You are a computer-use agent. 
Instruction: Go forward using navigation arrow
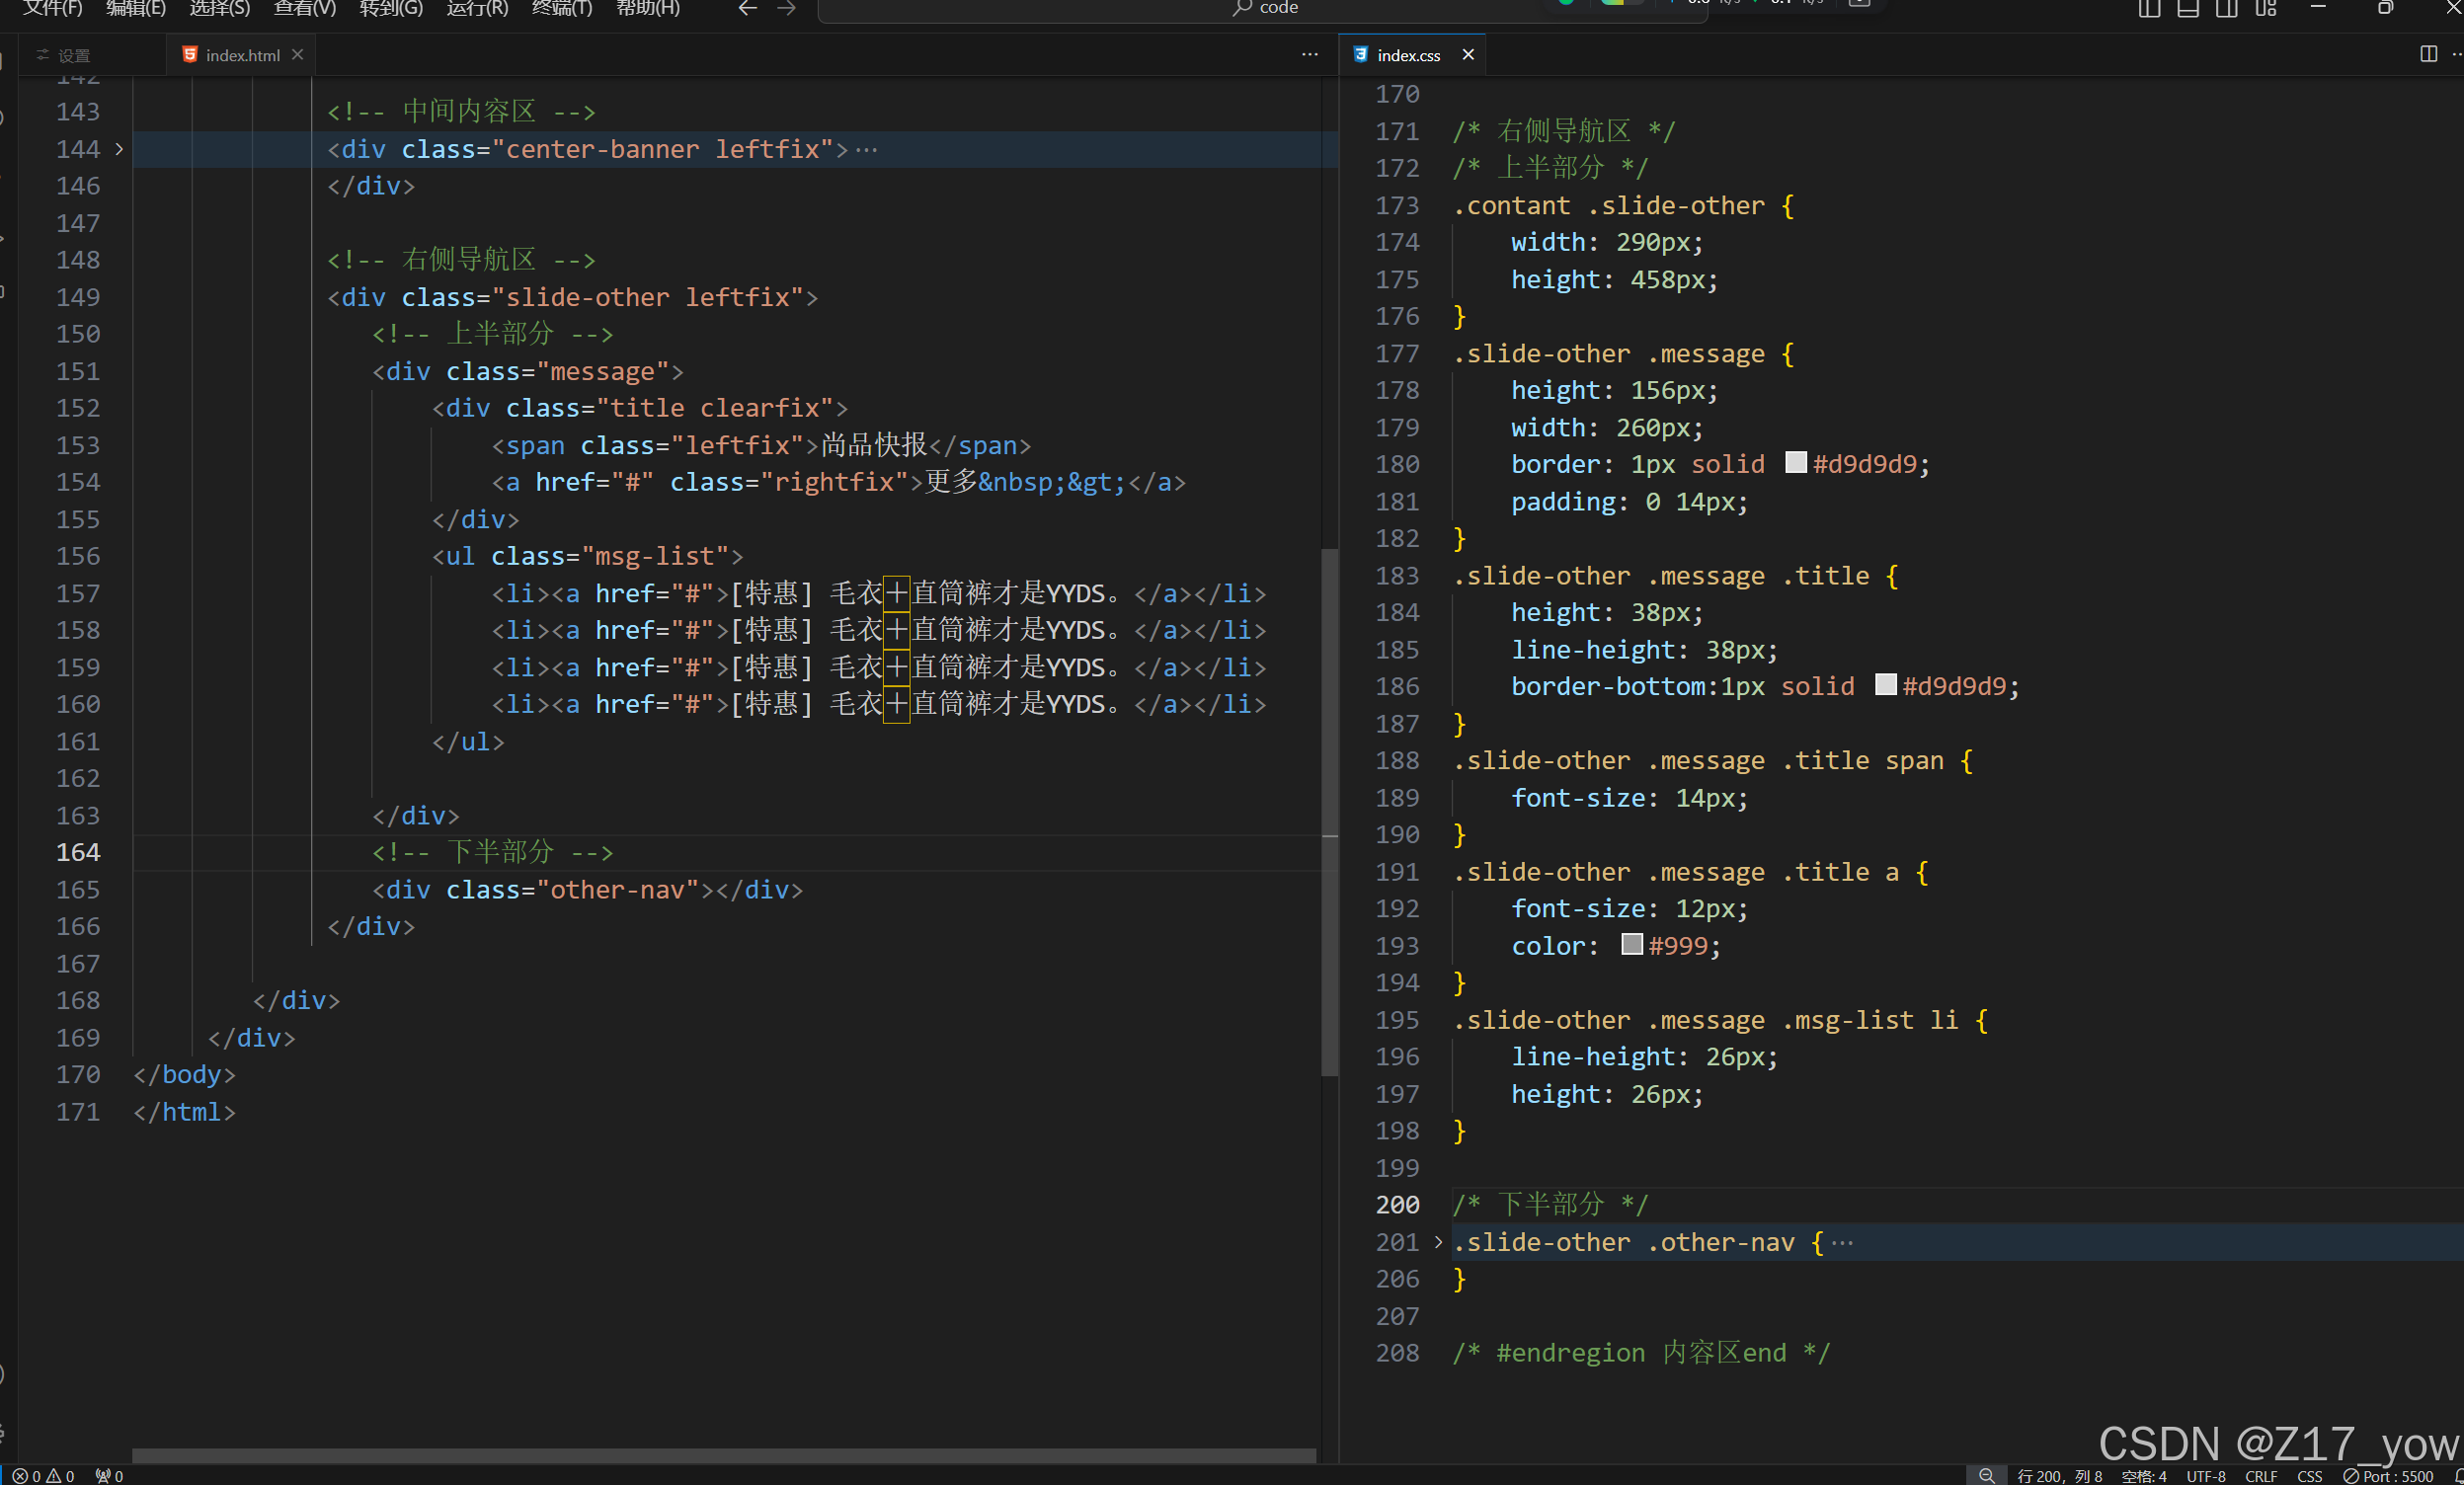(787, 9)
